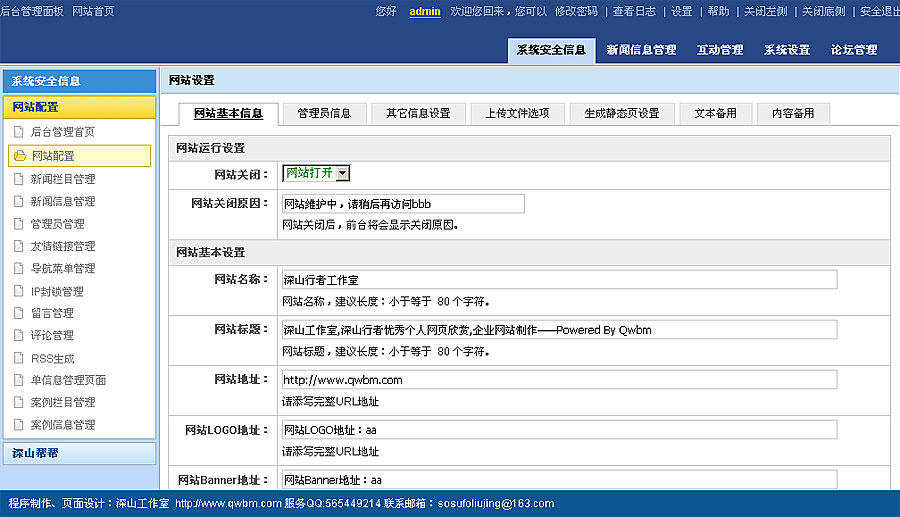900x517 pixels.
Task: Click page icon beside 后台管理首页
Action: pyautogui.click(x=18, y=132)
